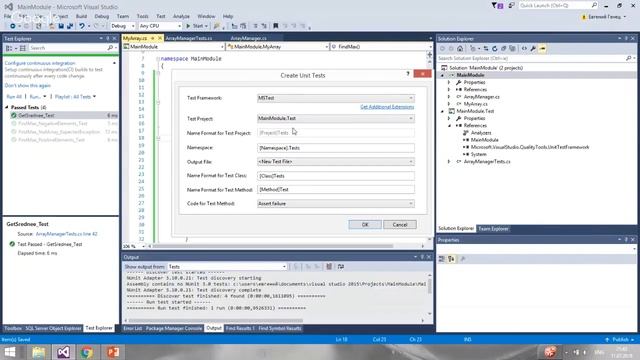Click the Save icon in main toolbar
Viewport: 640px width, 360px height.
[61, 26]
